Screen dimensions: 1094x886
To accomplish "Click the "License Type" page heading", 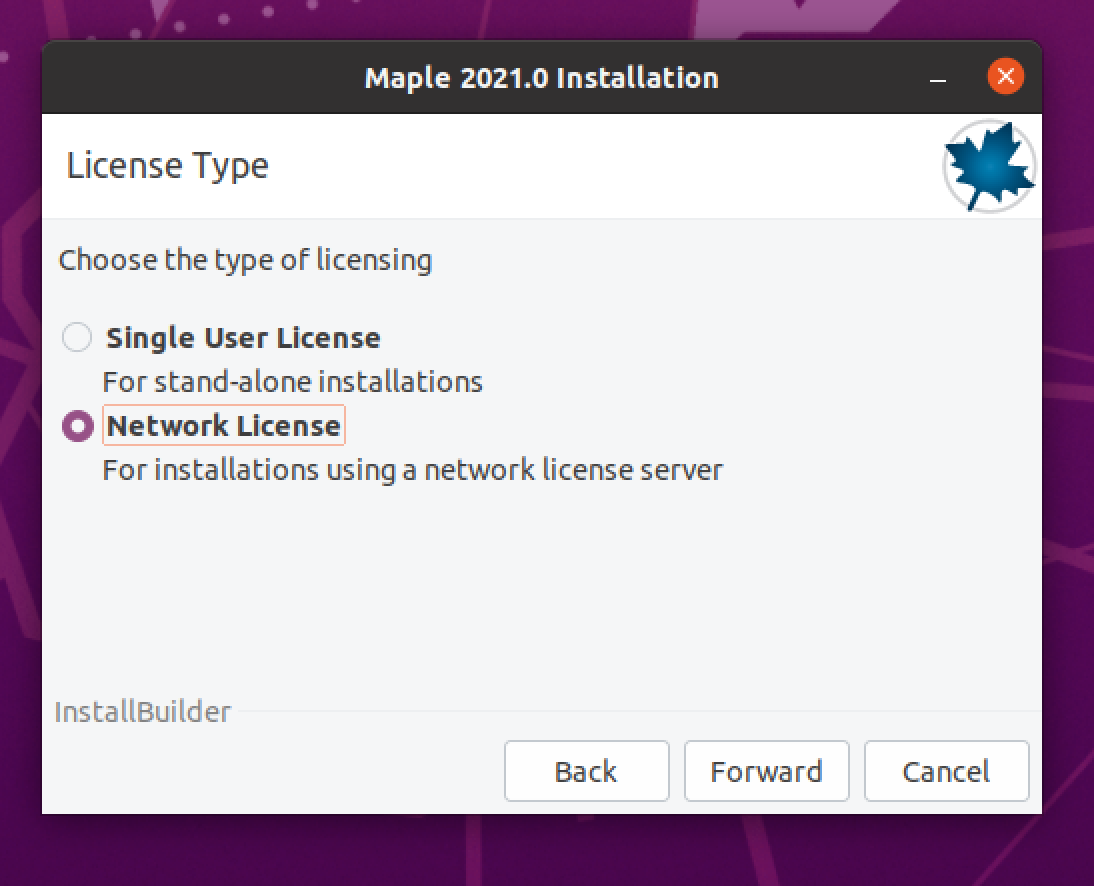I will point(167,166).
